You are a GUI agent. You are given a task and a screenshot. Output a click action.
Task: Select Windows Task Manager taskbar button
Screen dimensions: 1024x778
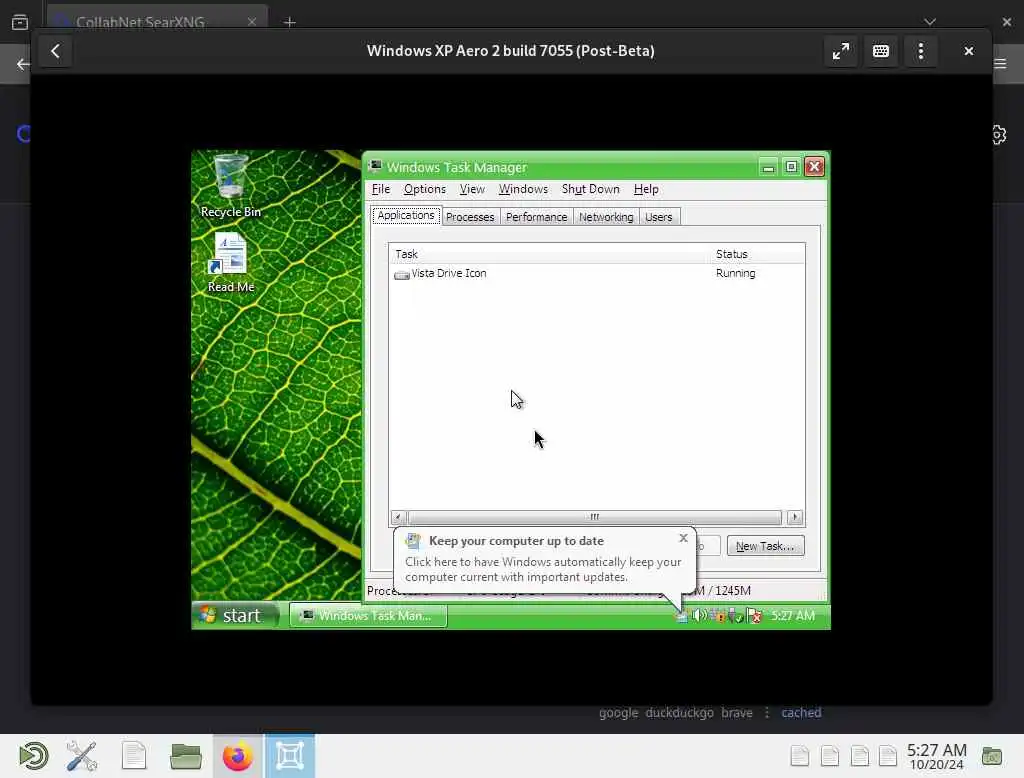tap(368, 615)
